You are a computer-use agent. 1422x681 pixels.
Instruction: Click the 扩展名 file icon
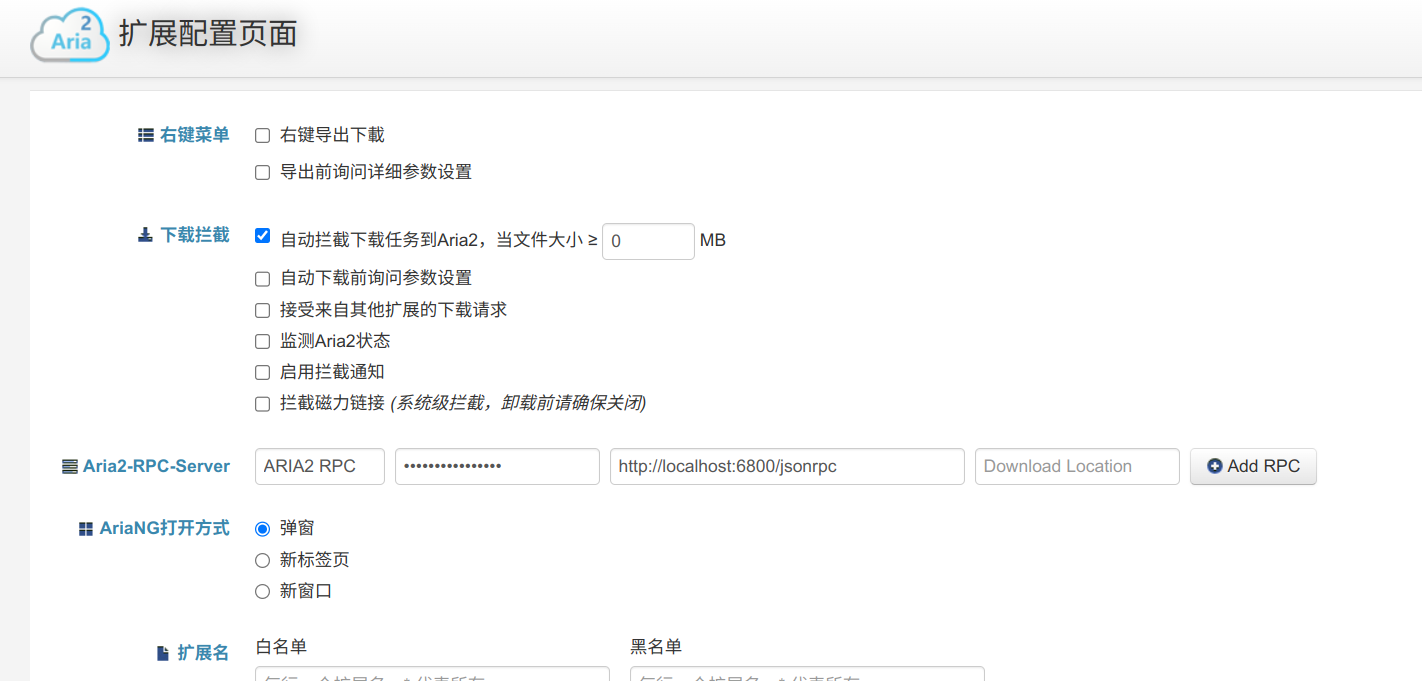163,653
